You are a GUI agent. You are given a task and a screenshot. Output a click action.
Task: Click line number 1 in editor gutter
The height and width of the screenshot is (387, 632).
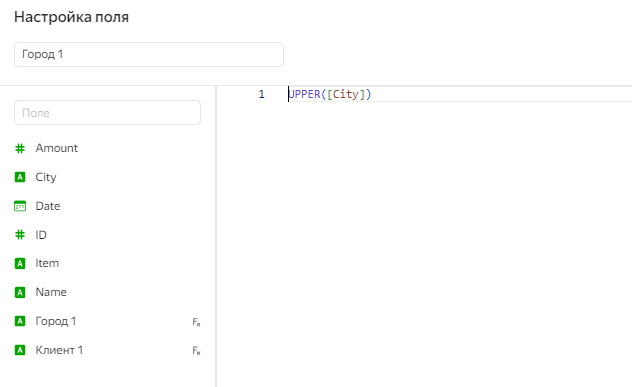tap(261, 94)
